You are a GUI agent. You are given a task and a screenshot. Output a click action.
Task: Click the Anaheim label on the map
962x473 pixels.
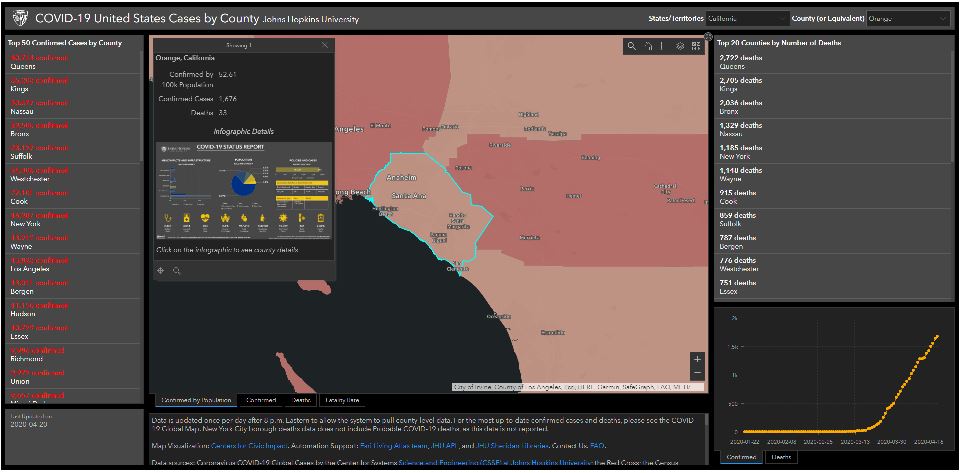pos(401,178)
